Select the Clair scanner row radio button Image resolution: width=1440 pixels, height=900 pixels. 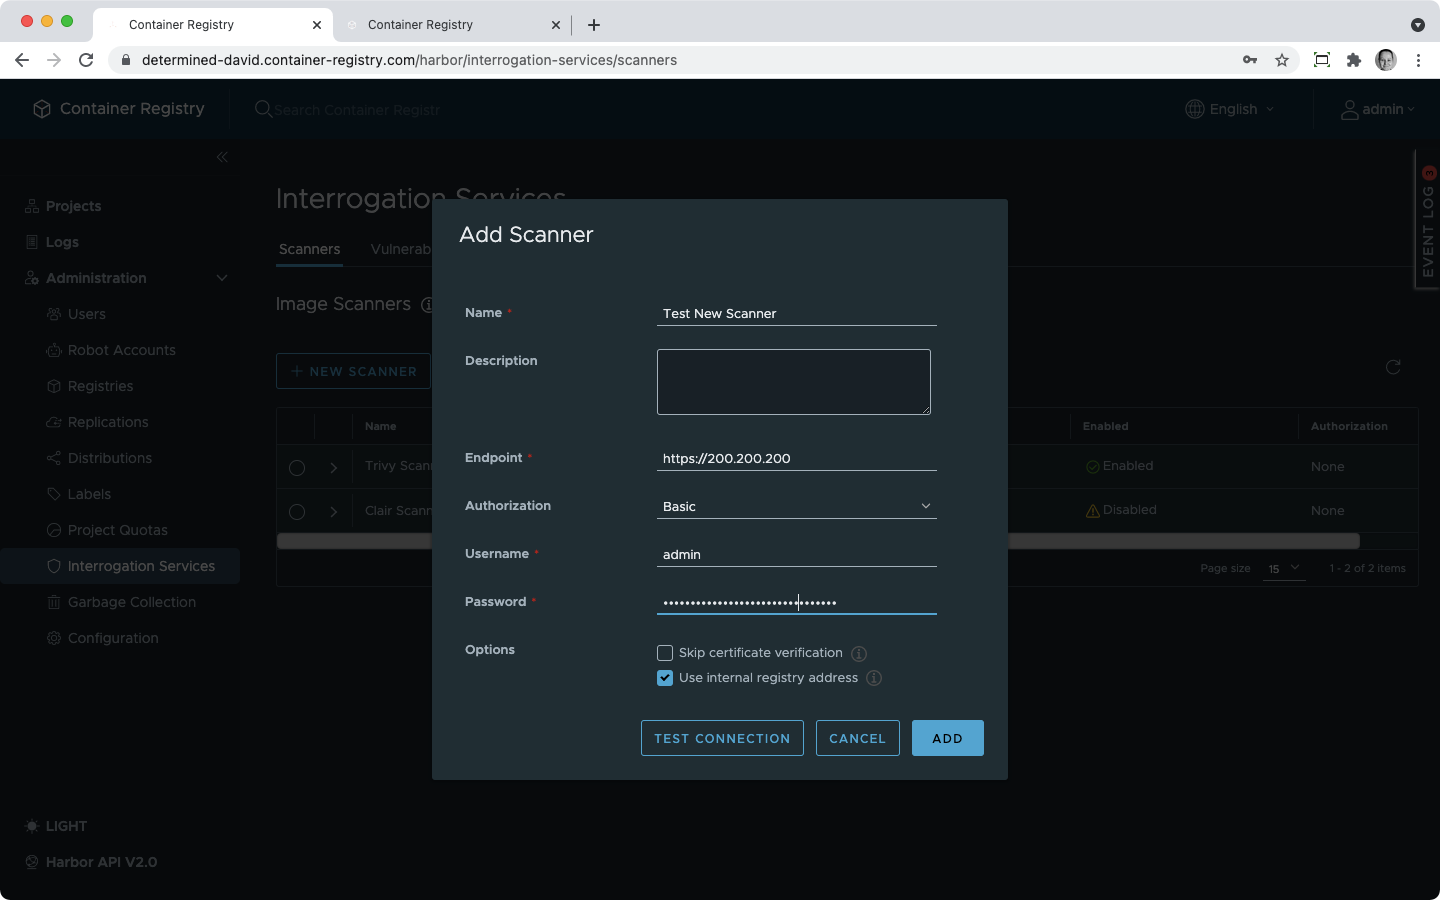pyautogui.click(x=297, y=512)
